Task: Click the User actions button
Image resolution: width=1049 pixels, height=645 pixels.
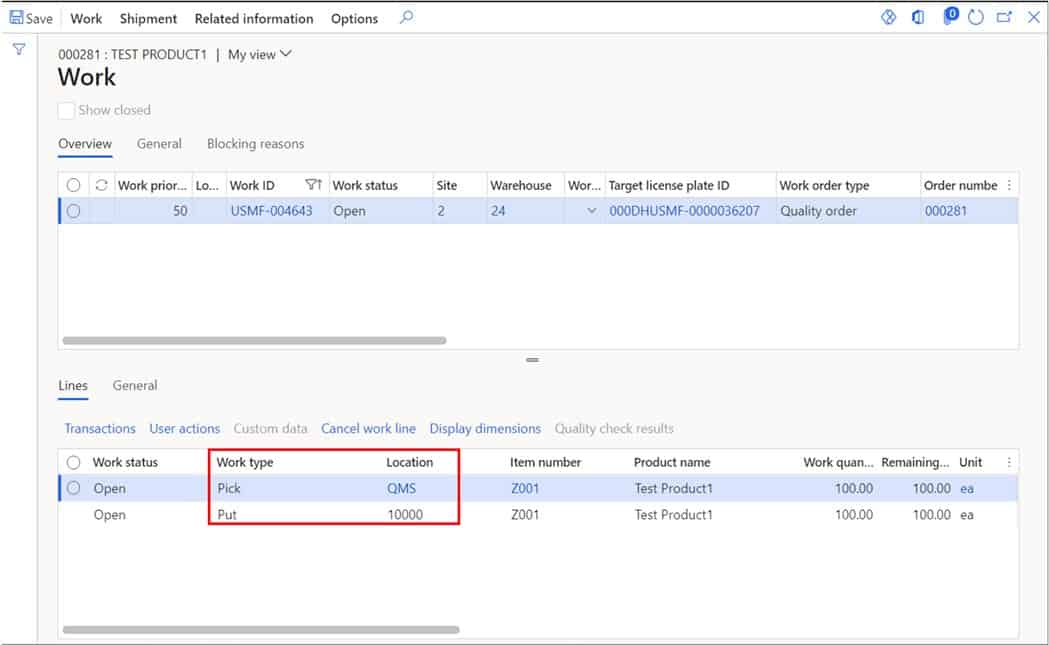Action: [x=185, y=429]
